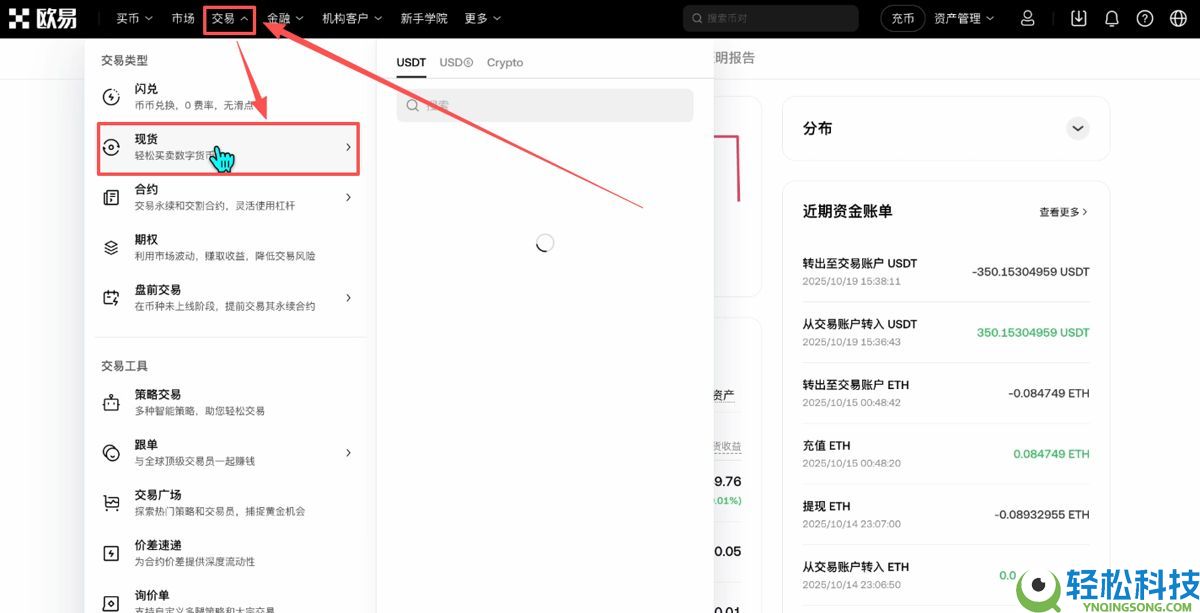Viewport: 1200px width, 613px height.
Task: Open the notifications bell
Action: point(1112,17)
